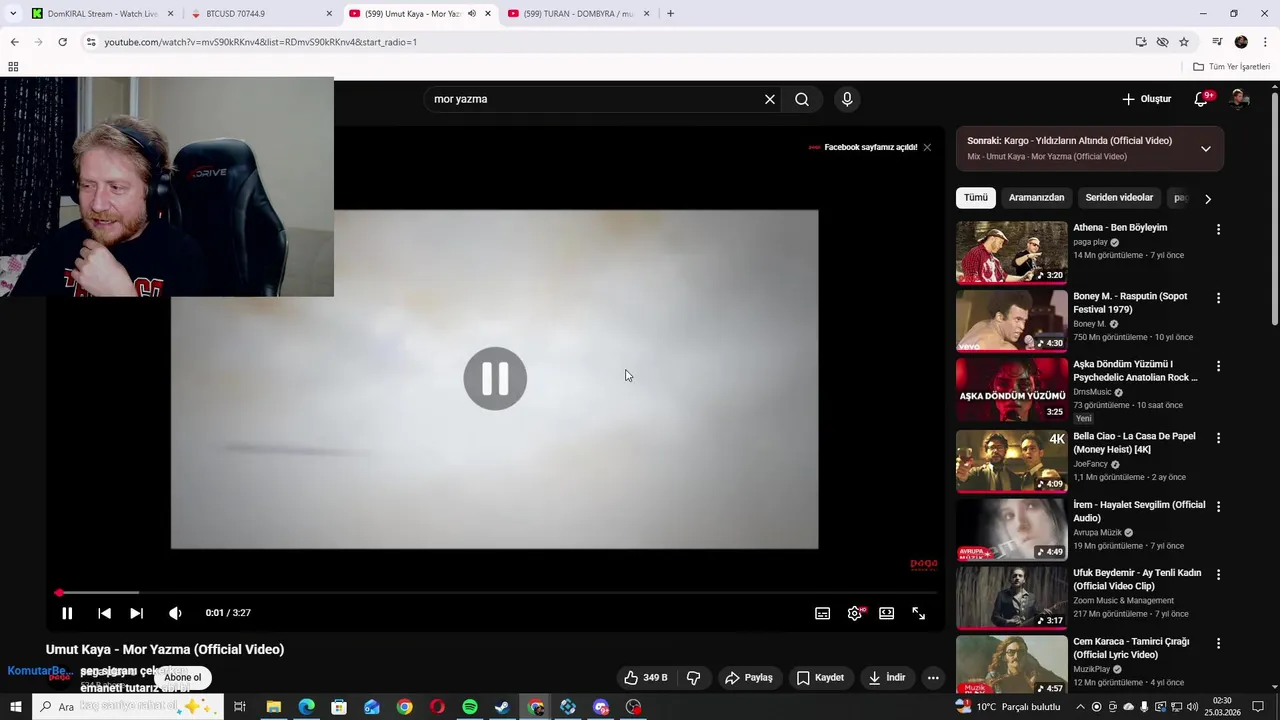Image resolution: width=1280 pixels, height=720 pixels.
Task: Toggle subtitles in the video player
Action: [822, 613]
